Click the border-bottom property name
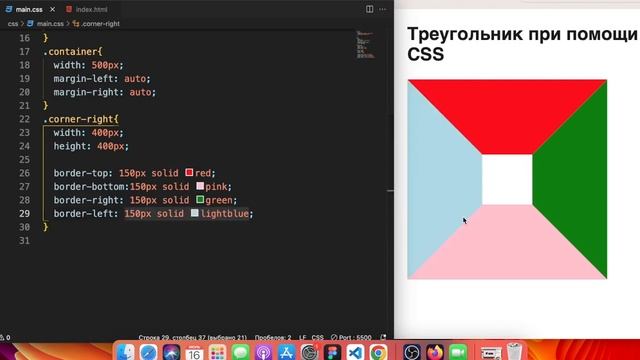 click(x=89, y=187)
